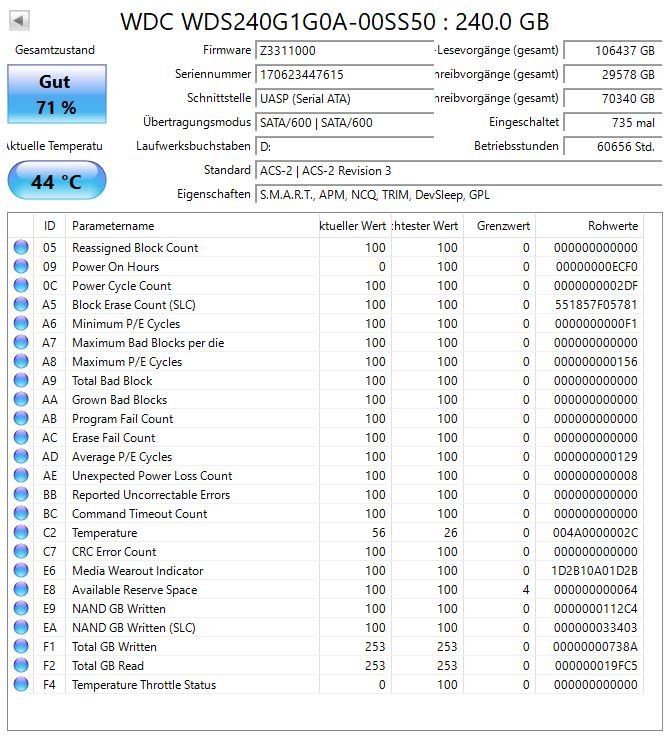
Task: Click the ID column header
Action: 49,226
